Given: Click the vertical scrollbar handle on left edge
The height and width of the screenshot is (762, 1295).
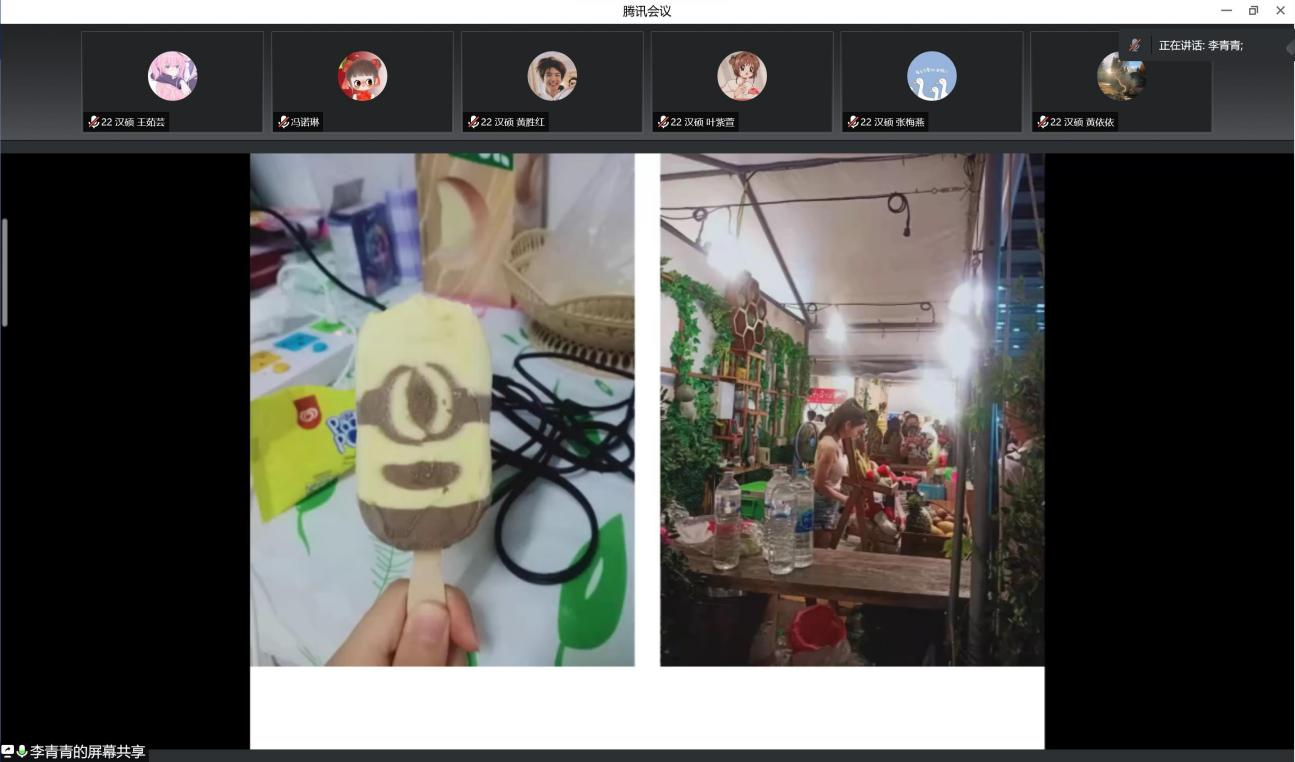Looking at the screenshot, I should click(x=4, y=272).
